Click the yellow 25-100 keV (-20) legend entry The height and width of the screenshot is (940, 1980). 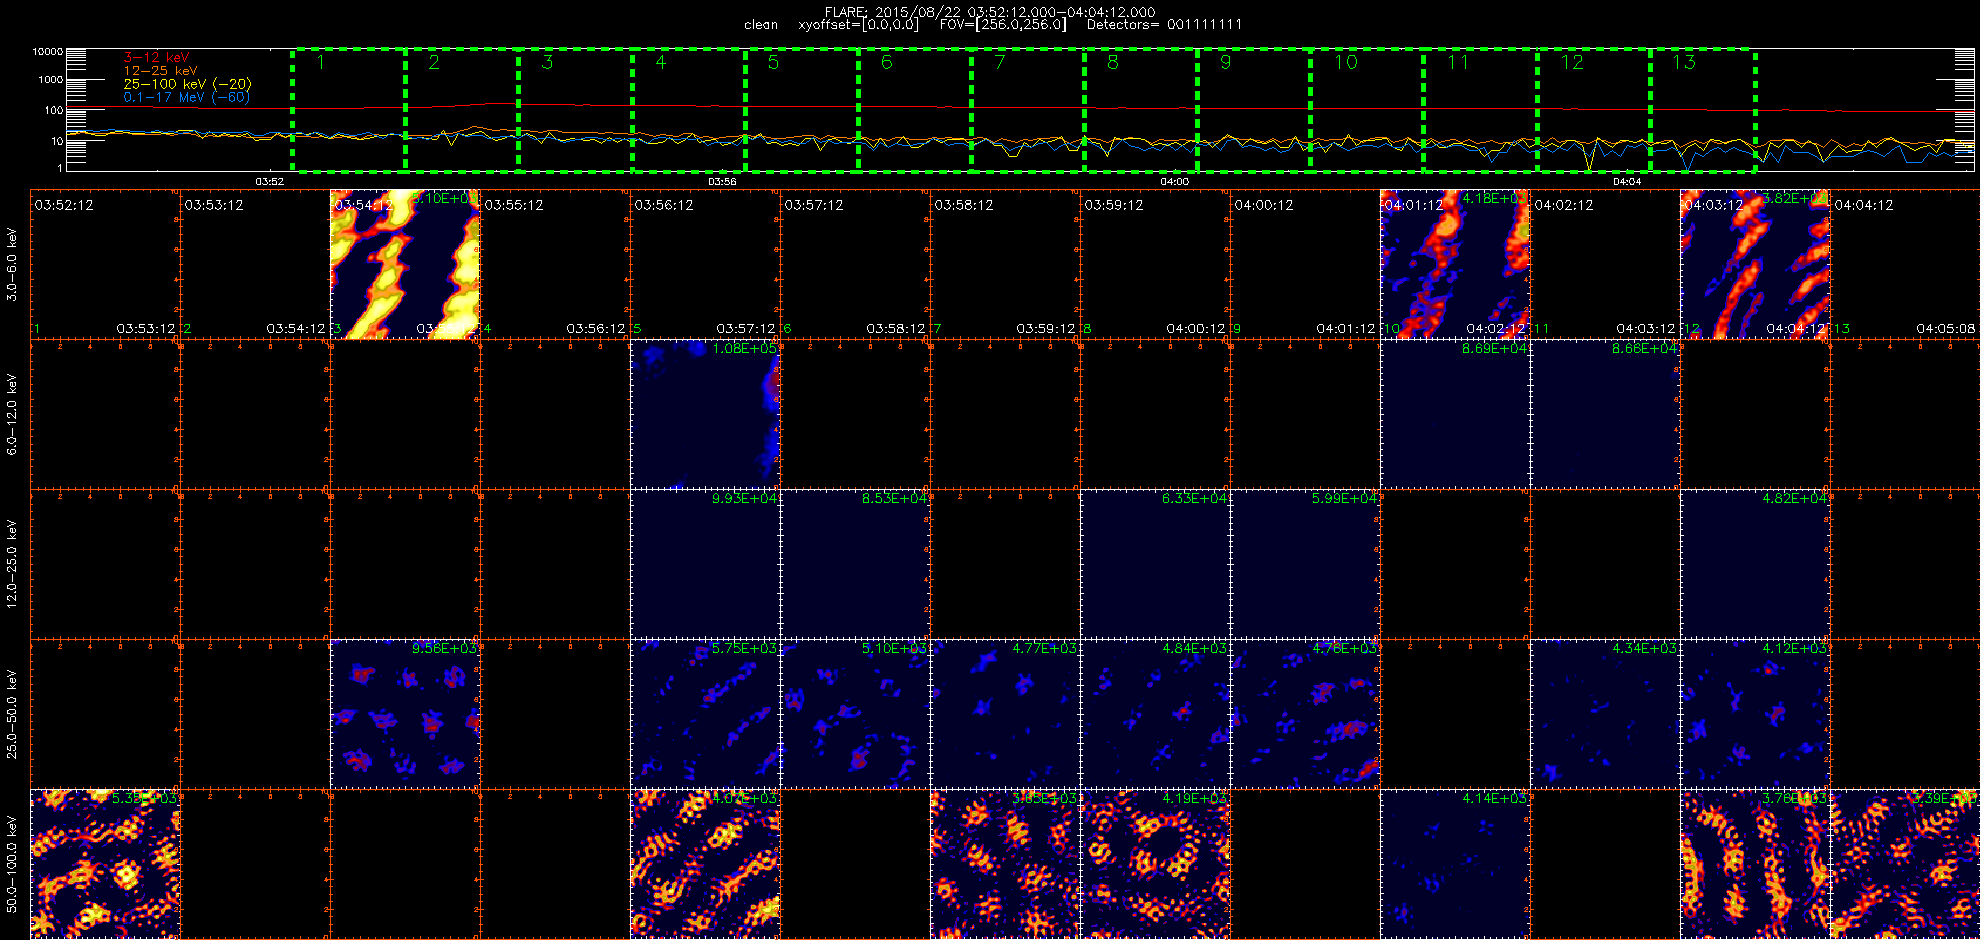(x=187, y=84)
